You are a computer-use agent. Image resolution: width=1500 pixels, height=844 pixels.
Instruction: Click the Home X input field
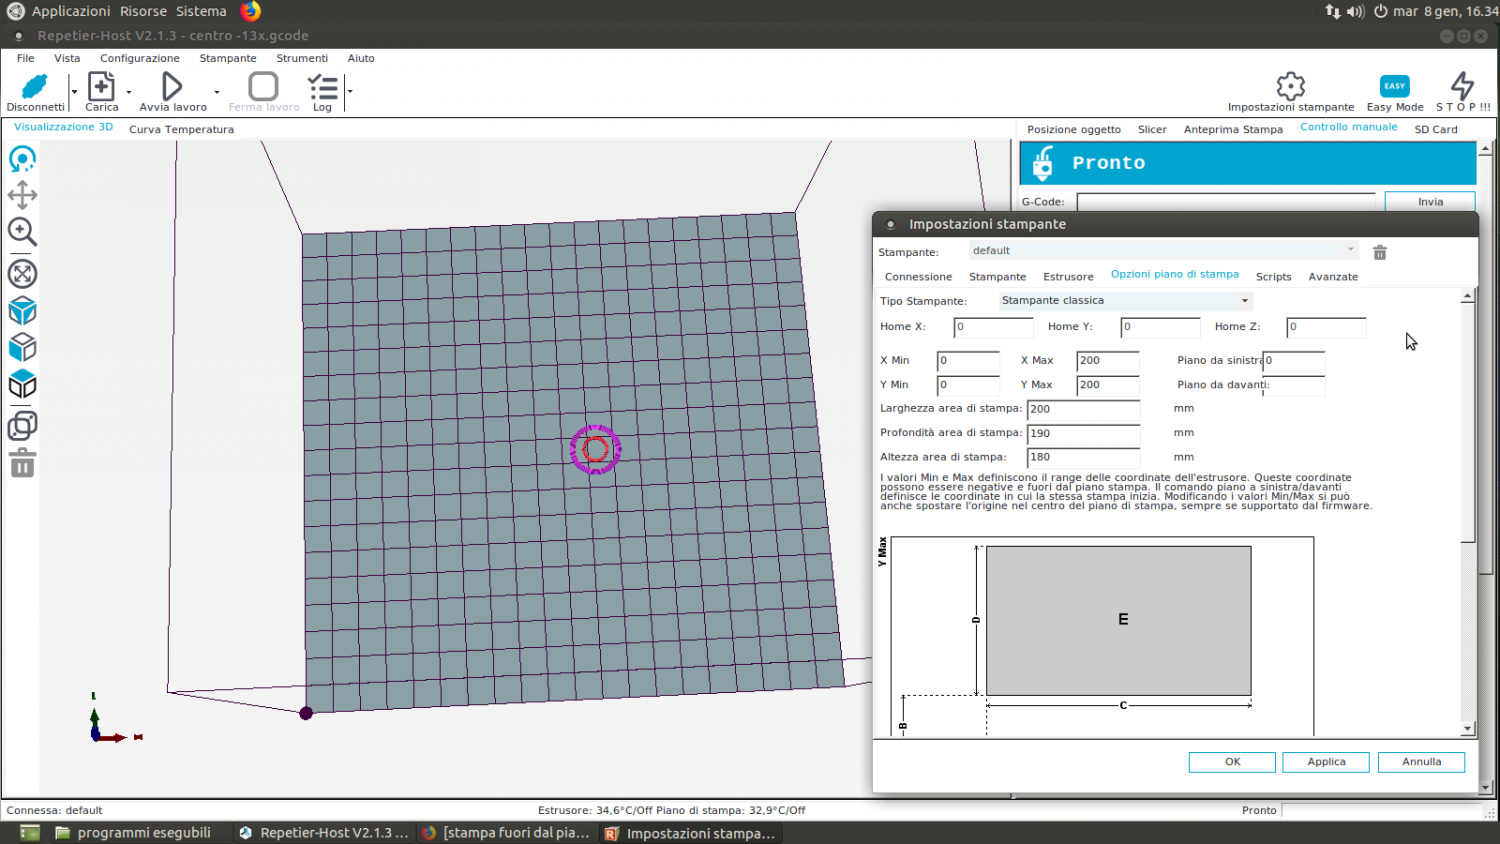(x=993, y=327)
